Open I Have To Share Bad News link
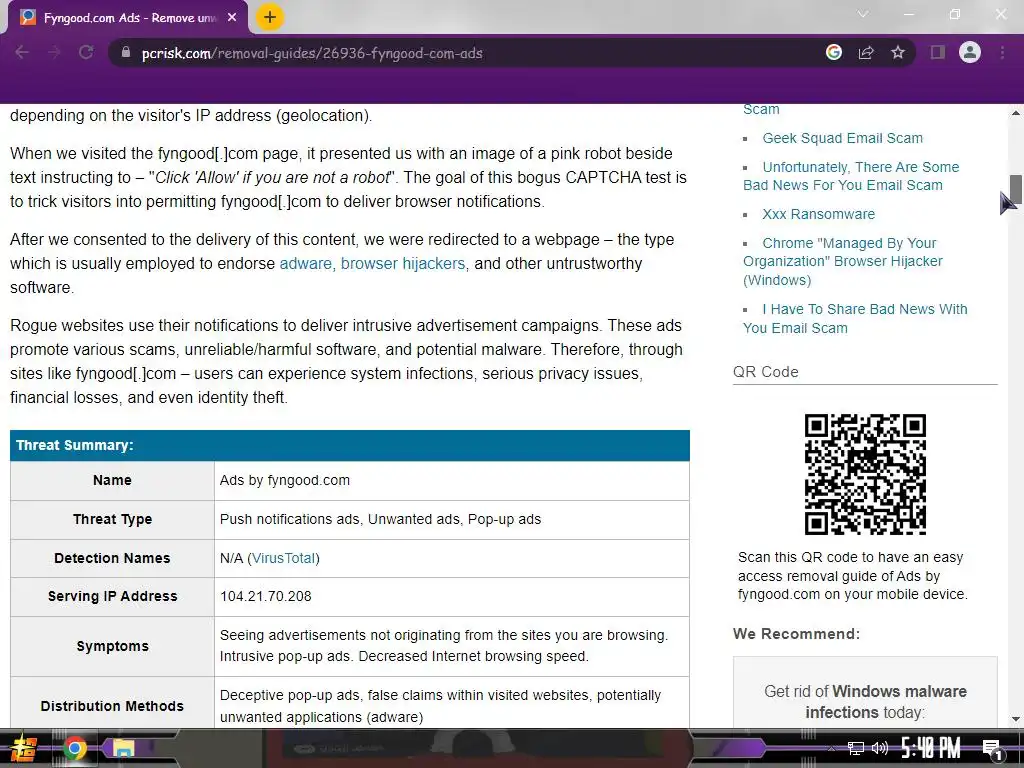 (855, 319)
